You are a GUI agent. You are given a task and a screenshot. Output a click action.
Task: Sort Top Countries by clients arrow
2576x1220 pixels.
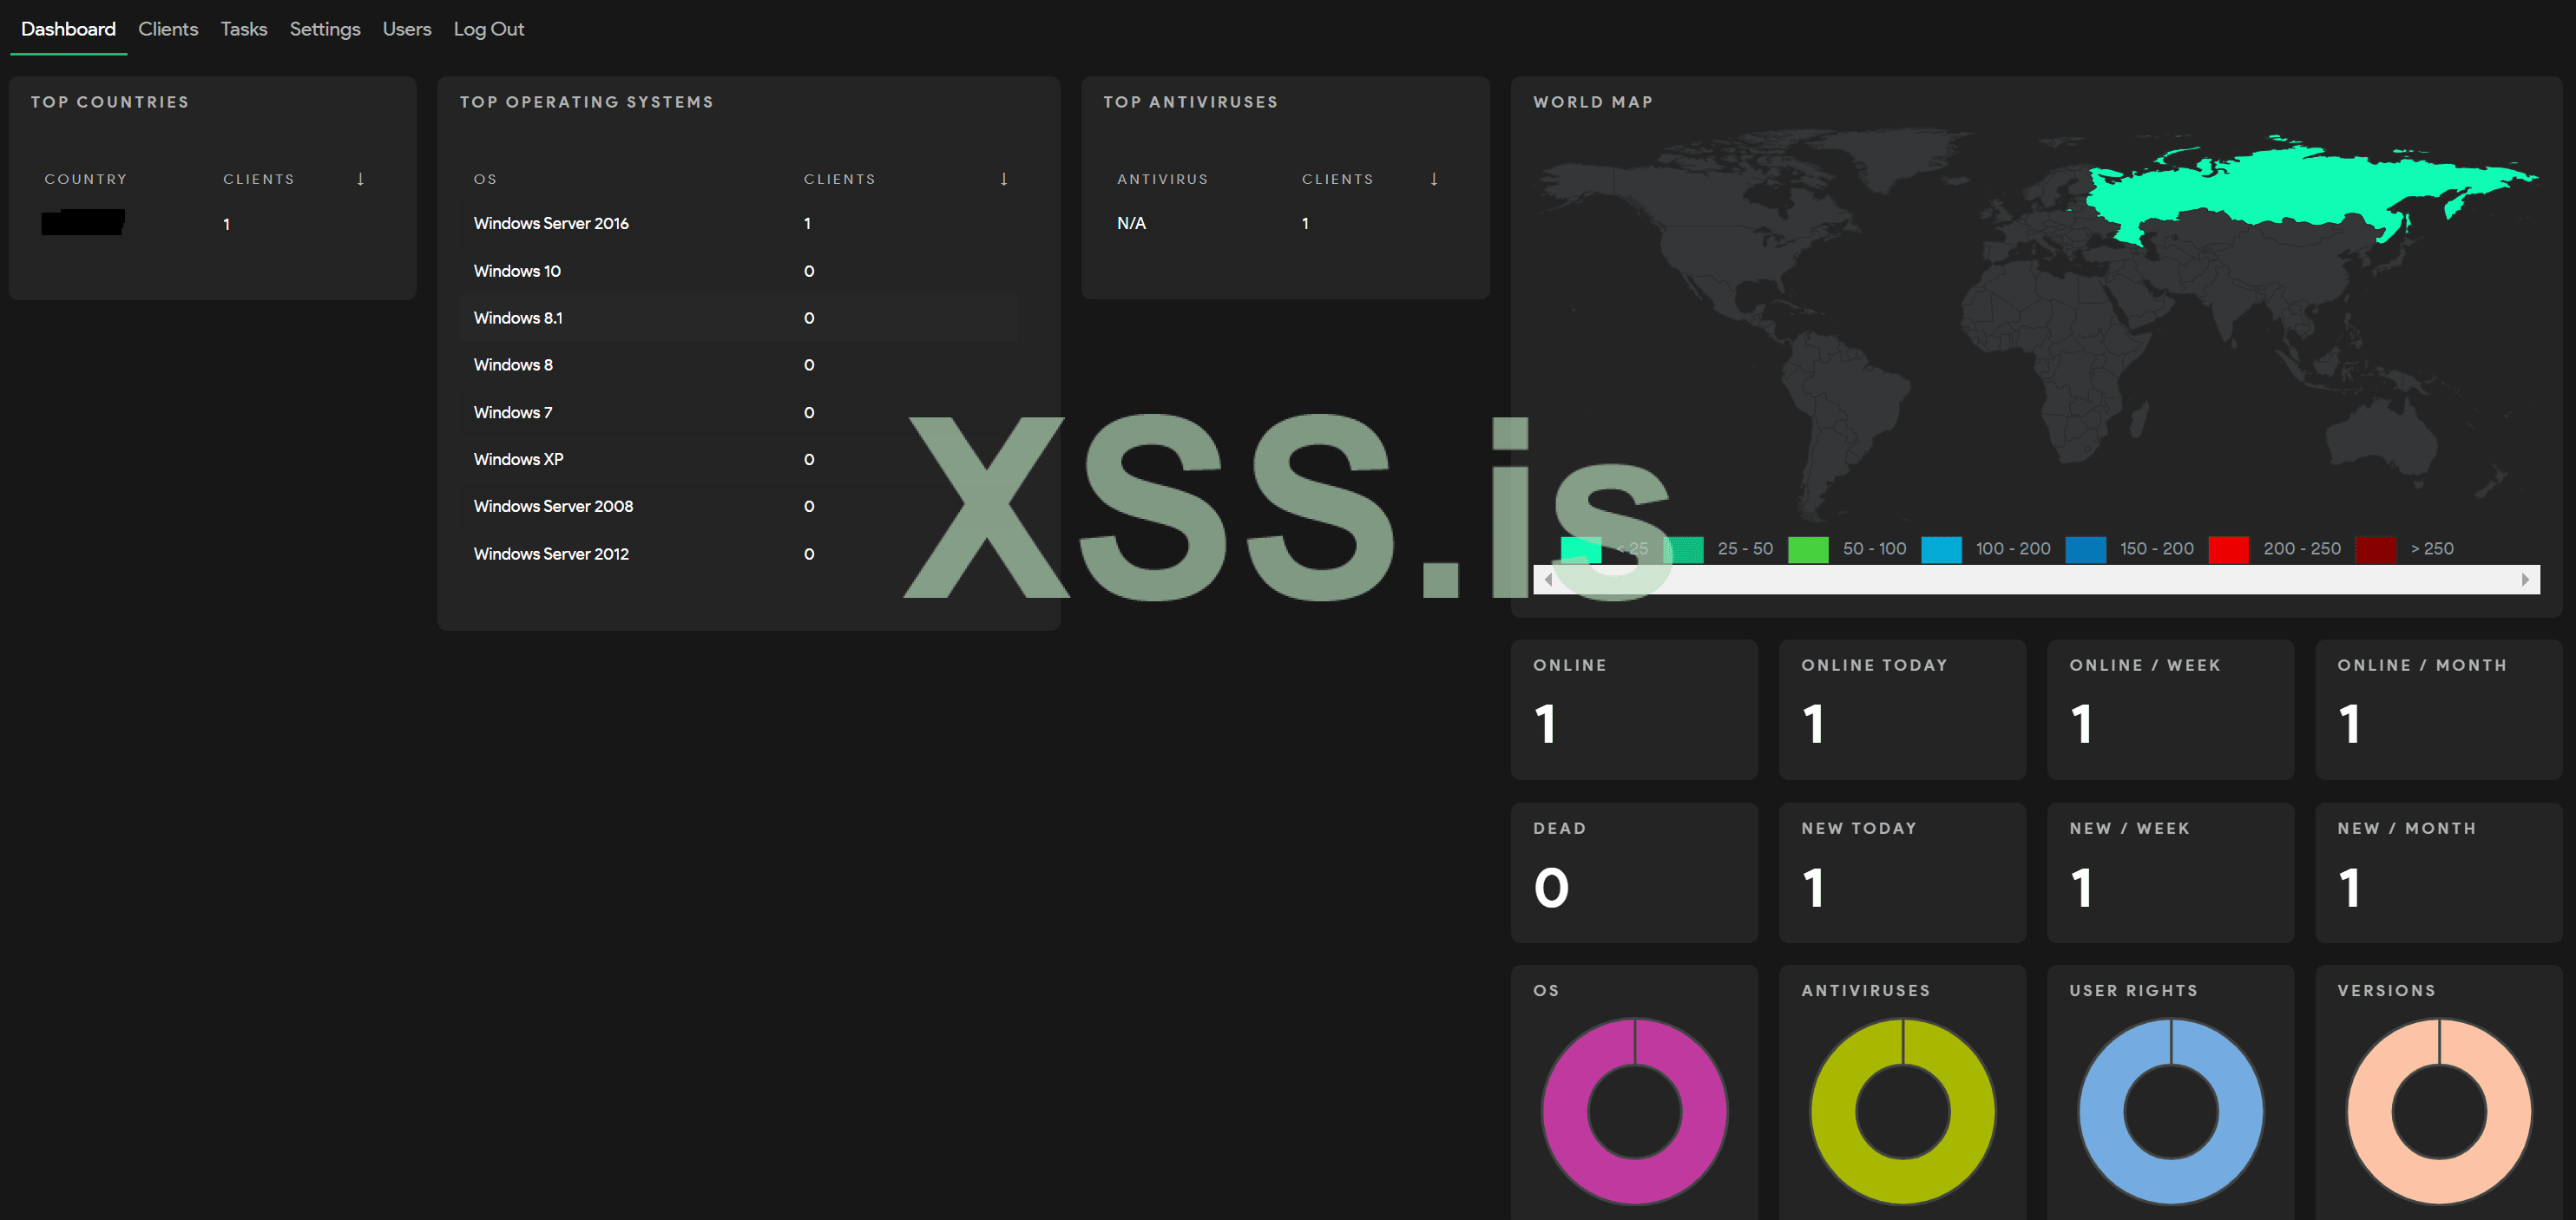click(360, 179)
